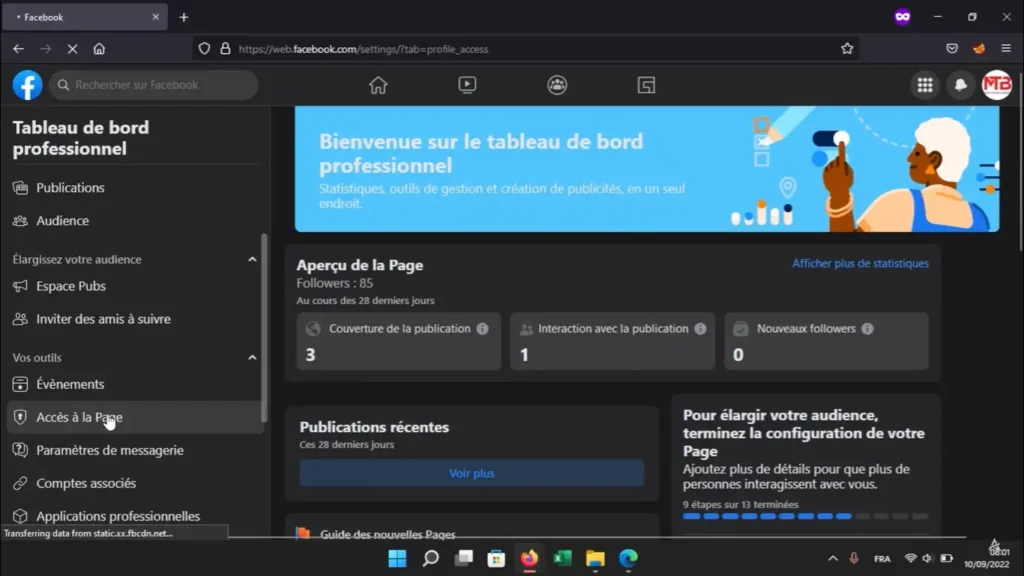Click the MB profile avatar
1024x576 pixels.
click(x=997, y=85)
